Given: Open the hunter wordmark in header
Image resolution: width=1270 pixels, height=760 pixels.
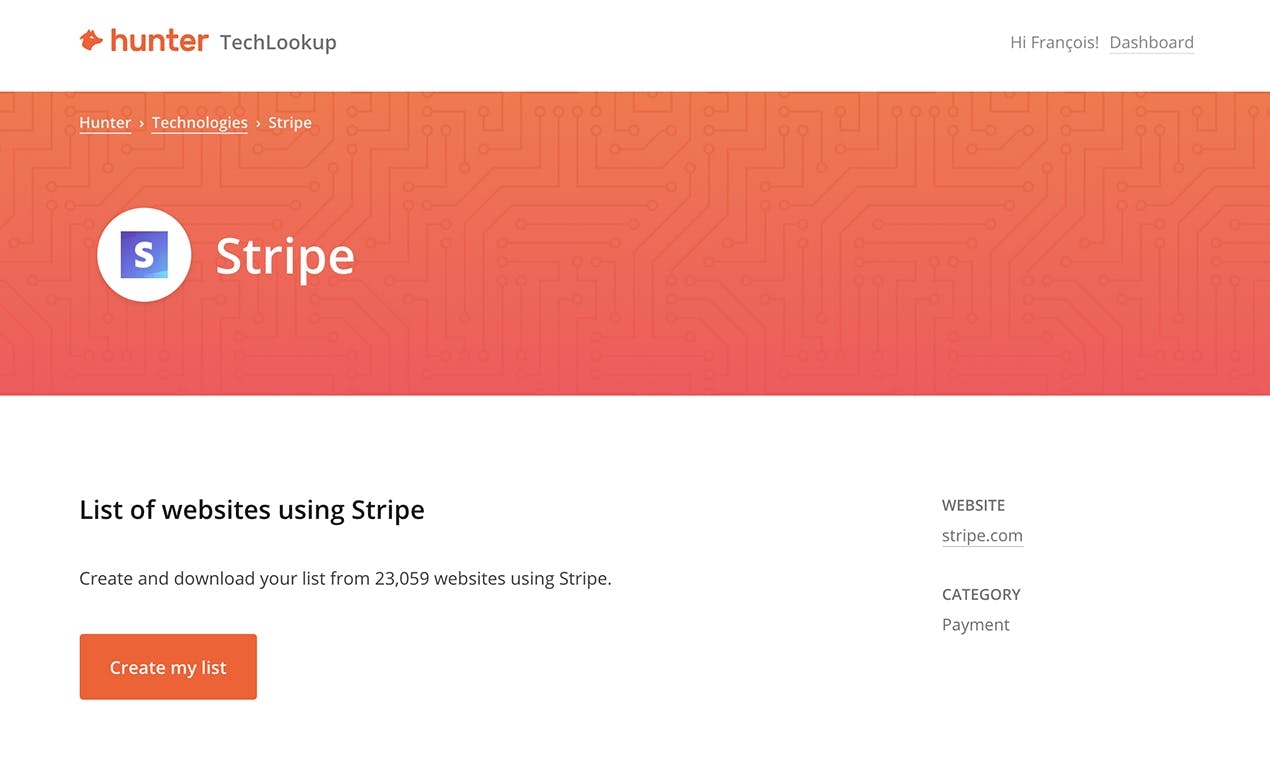Looking at the screenshot, I should 159,41.
